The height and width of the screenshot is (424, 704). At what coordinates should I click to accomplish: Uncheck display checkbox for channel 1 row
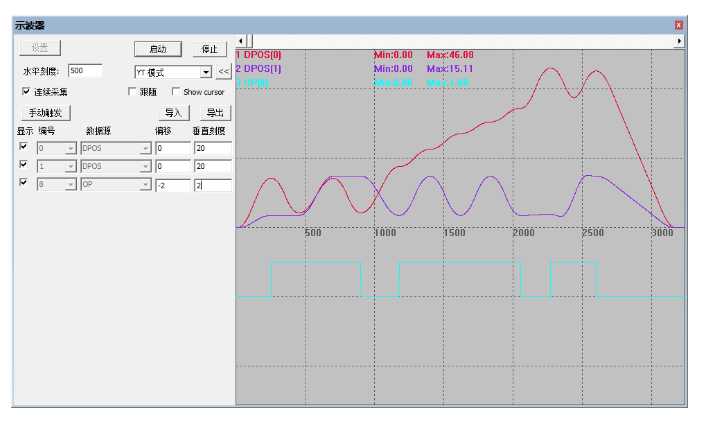point(23,164)
